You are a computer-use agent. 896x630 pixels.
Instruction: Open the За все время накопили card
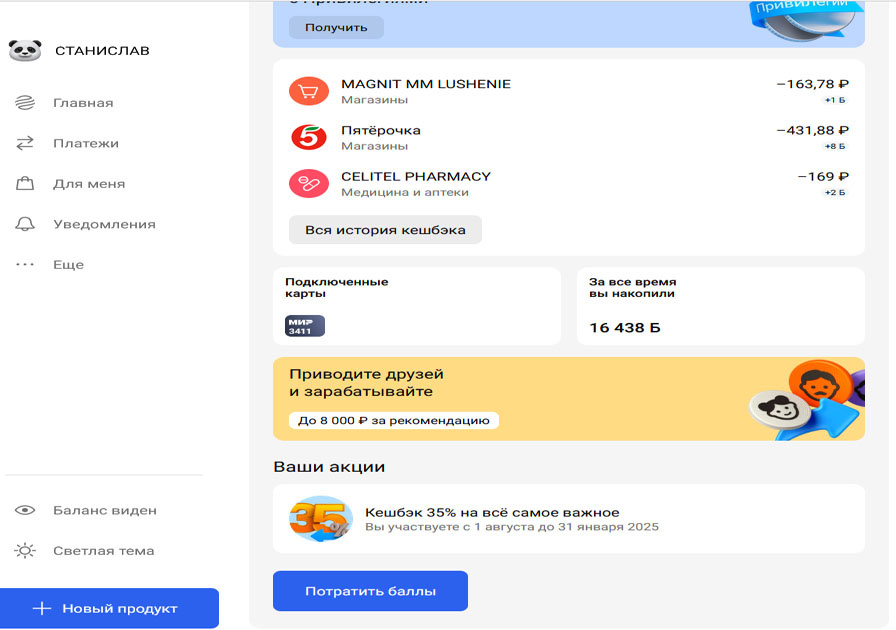pos(720,306)
